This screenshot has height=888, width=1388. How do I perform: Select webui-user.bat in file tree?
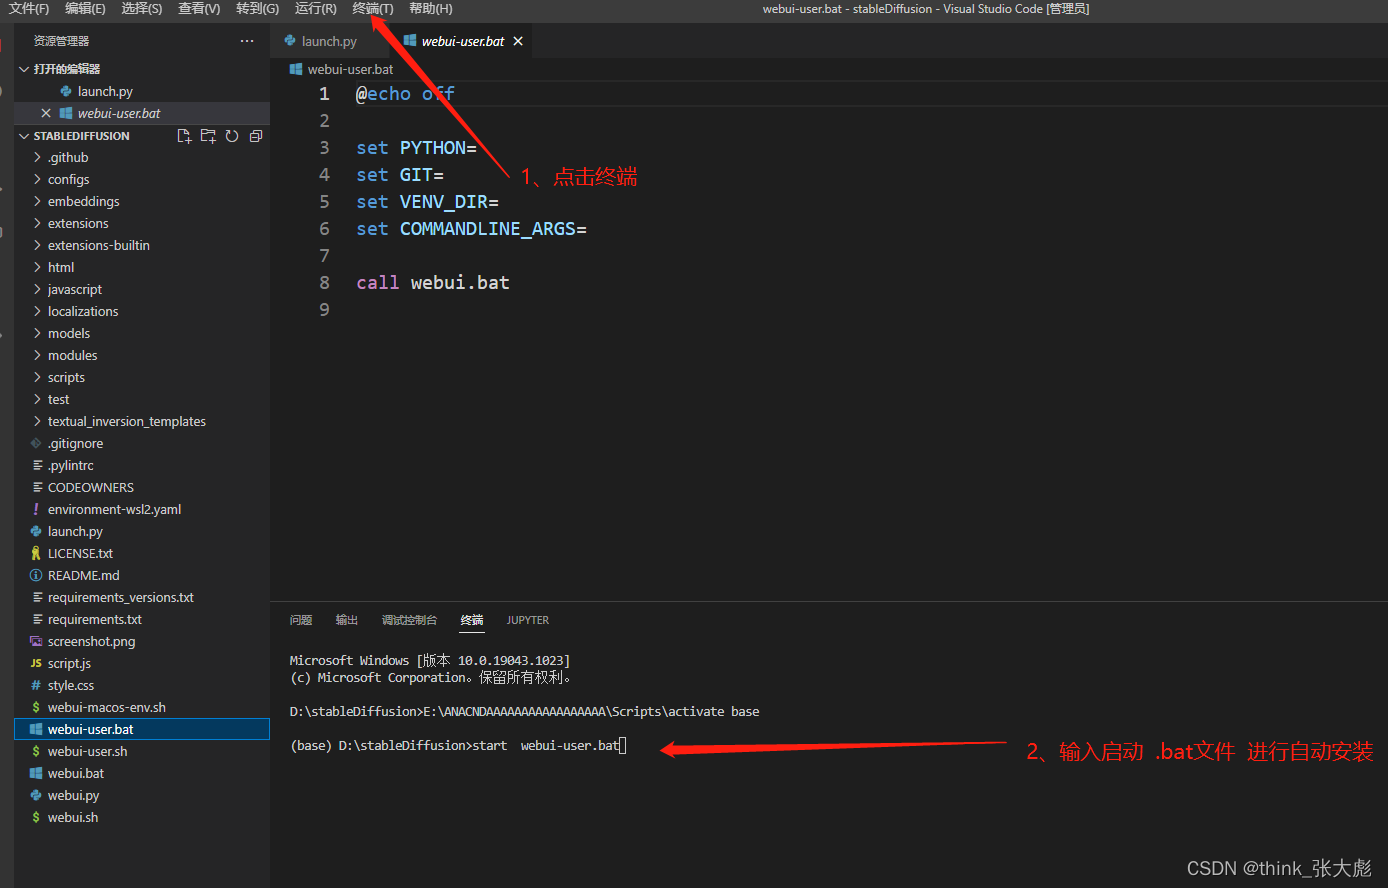tap(142, 729)
